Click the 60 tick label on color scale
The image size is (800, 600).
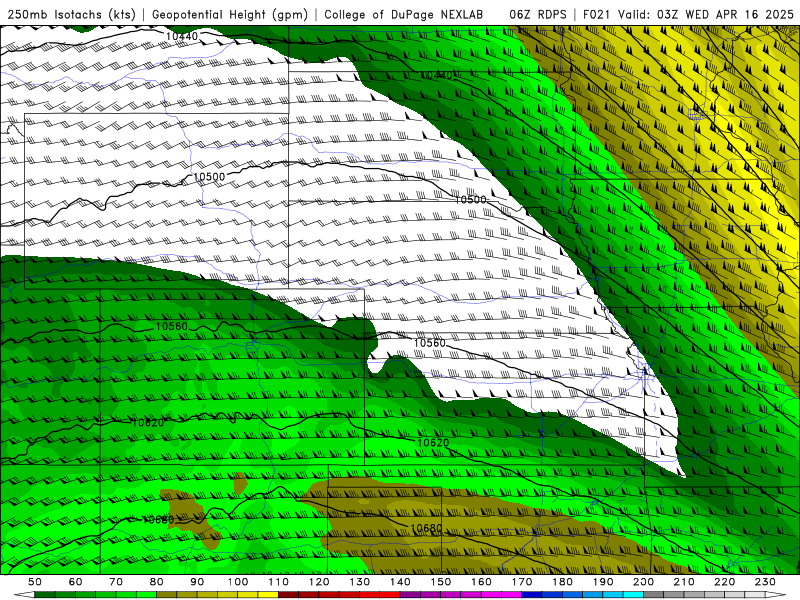click(75, 582)
